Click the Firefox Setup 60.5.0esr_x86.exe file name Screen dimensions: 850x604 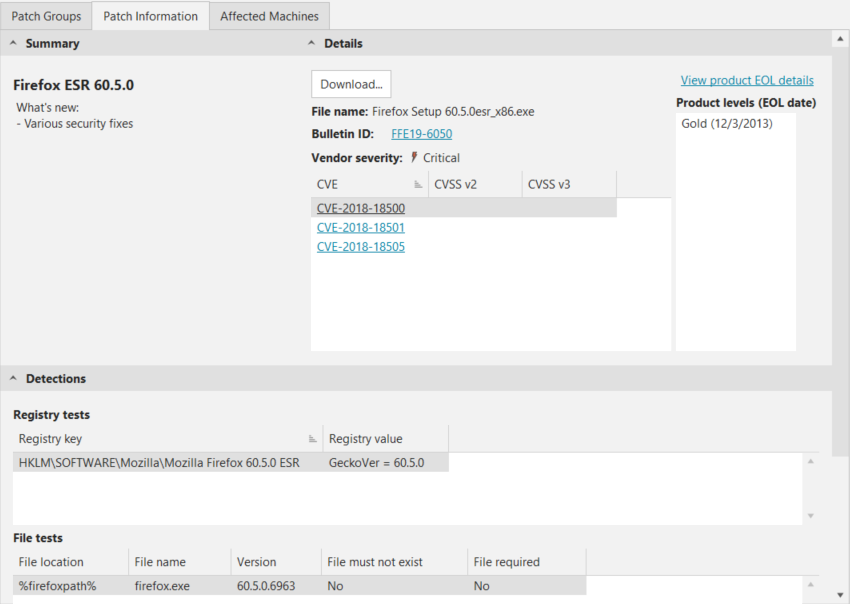pos(453,112)
